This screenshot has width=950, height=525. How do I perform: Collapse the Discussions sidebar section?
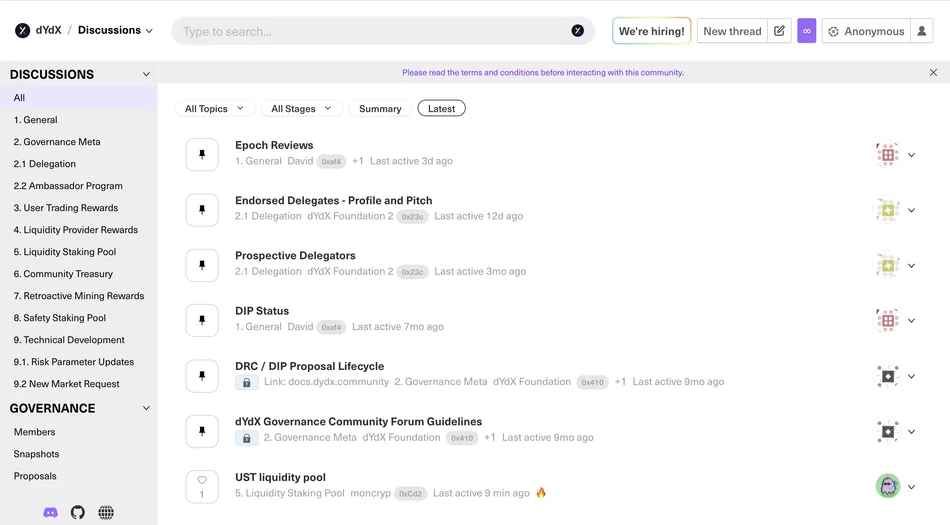[146, 74]
